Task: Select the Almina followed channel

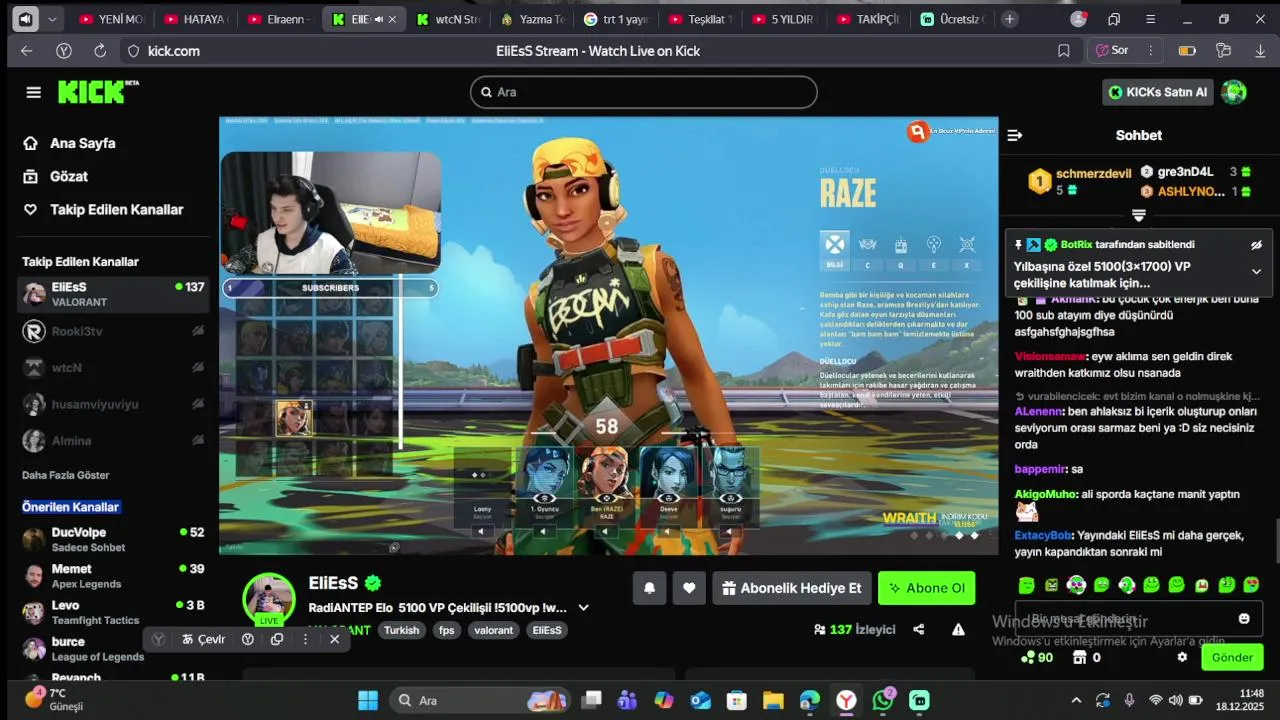Action: 114,441
